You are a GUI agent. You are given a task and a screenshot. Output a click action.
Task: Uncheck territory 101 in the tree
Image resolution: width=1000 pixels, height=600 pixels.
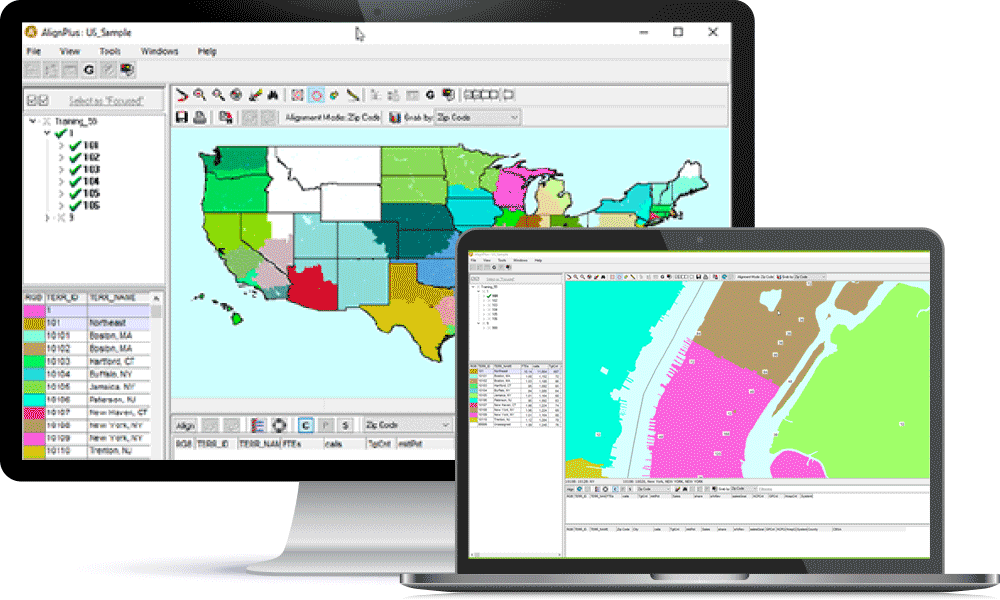point(75,146)
